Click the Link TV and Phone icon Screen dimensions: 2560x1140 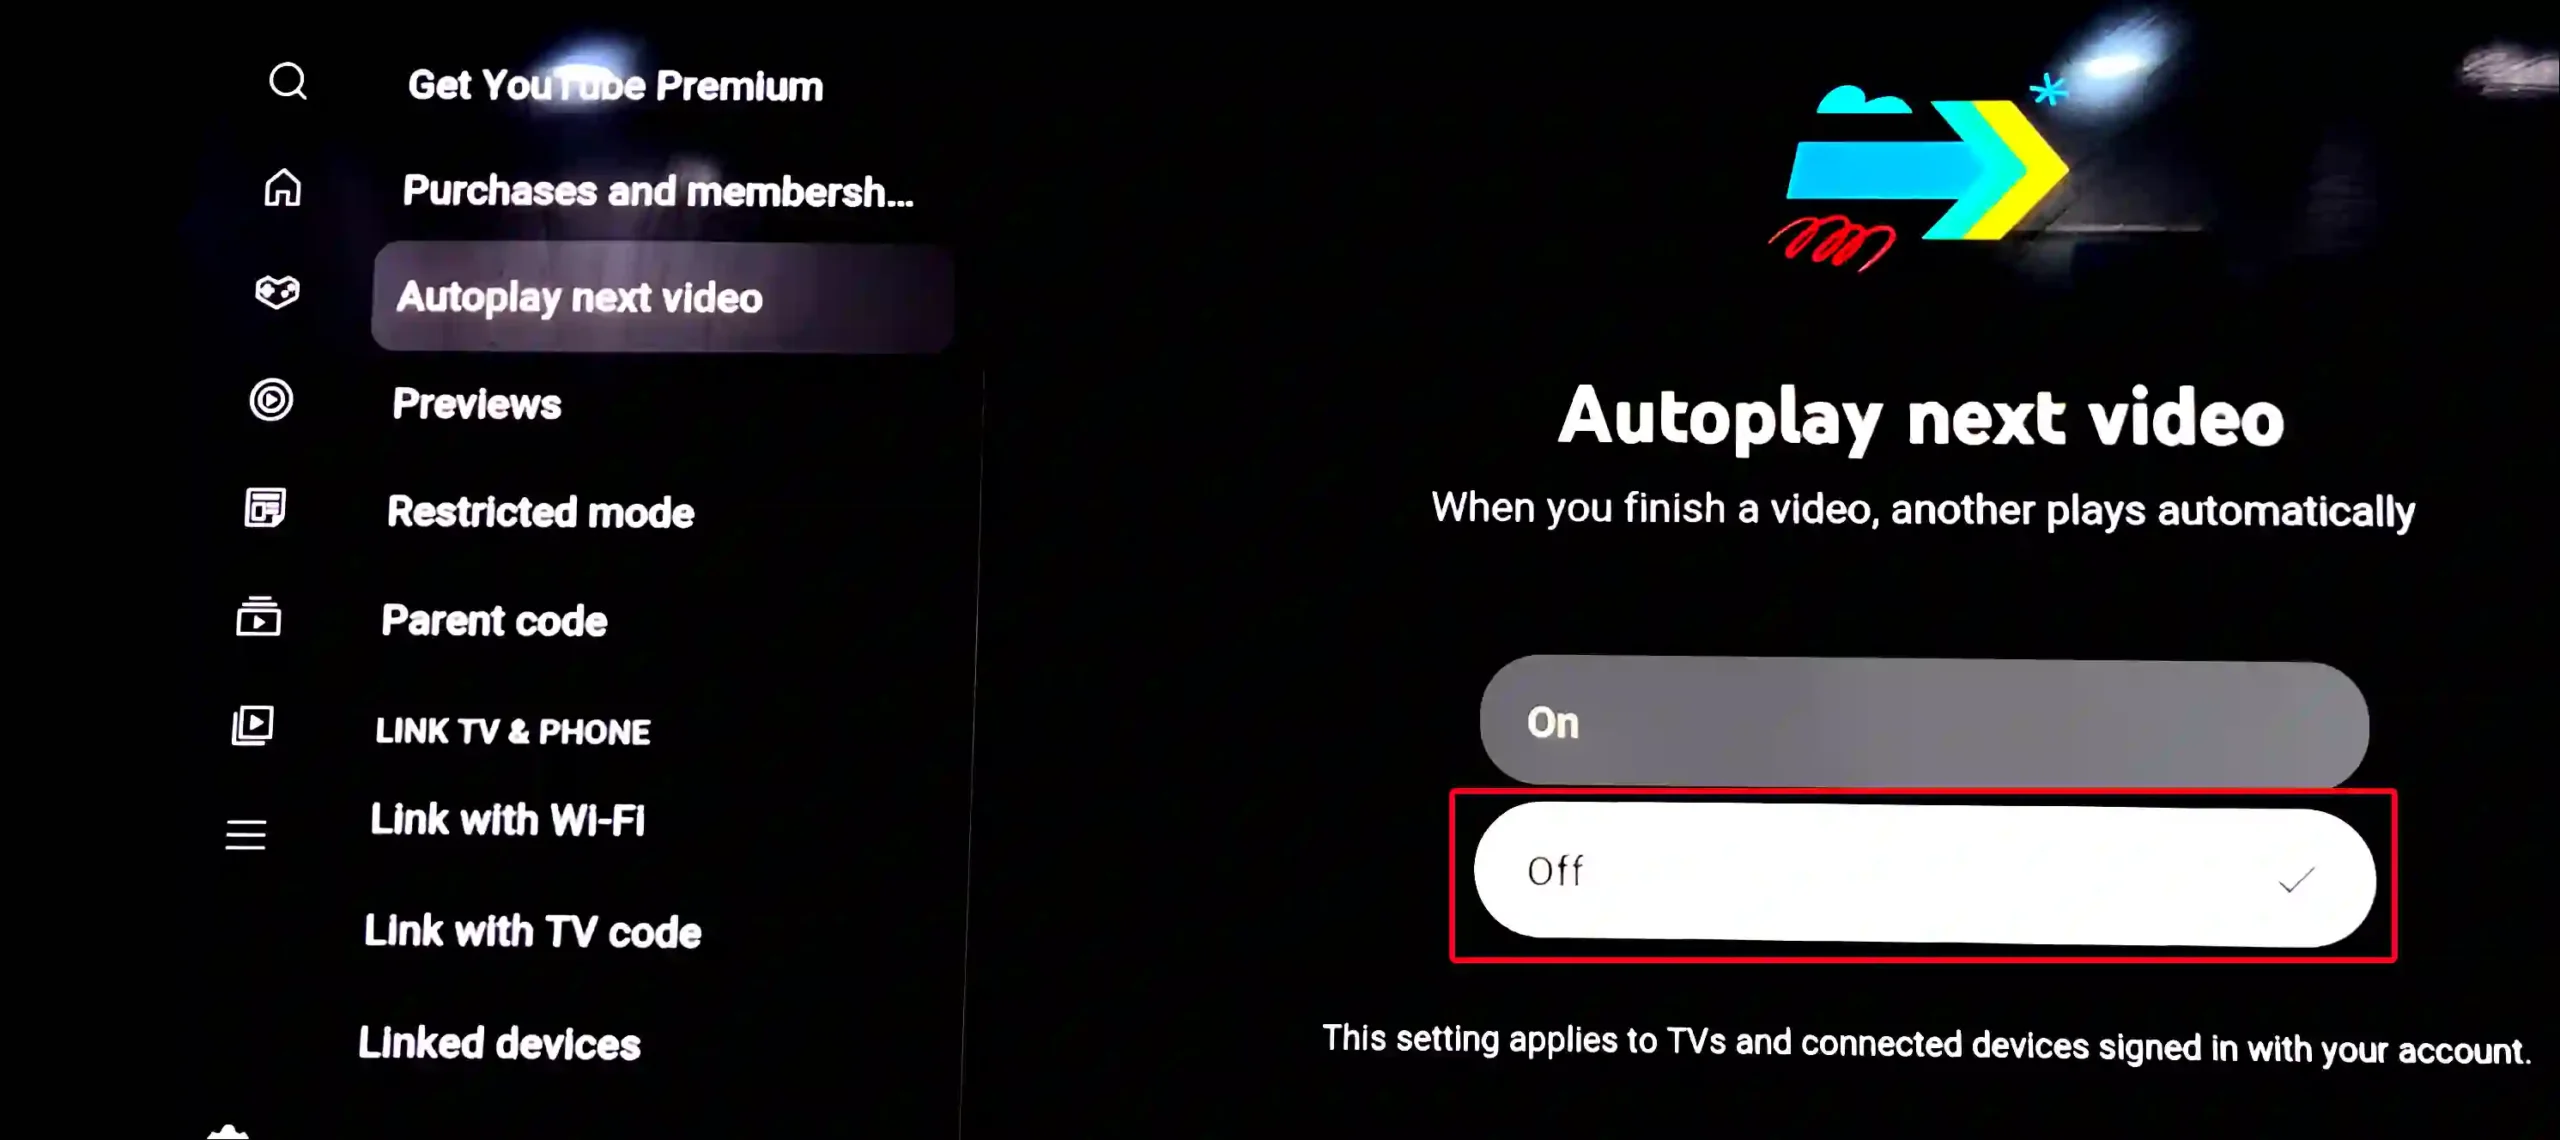point(255,725)
